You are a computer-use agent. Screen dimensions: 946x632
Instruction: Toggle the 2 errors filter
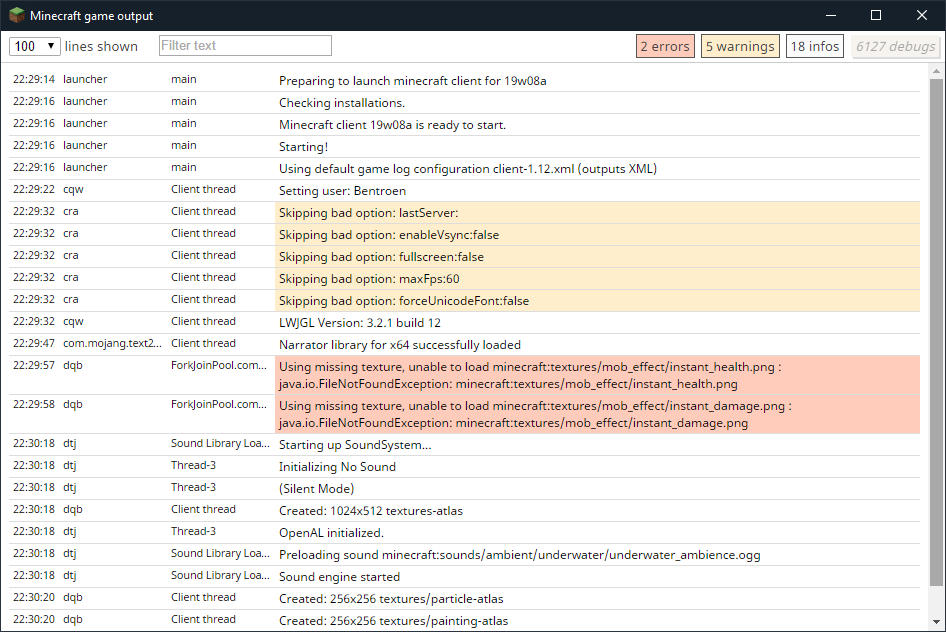point(665,46)
